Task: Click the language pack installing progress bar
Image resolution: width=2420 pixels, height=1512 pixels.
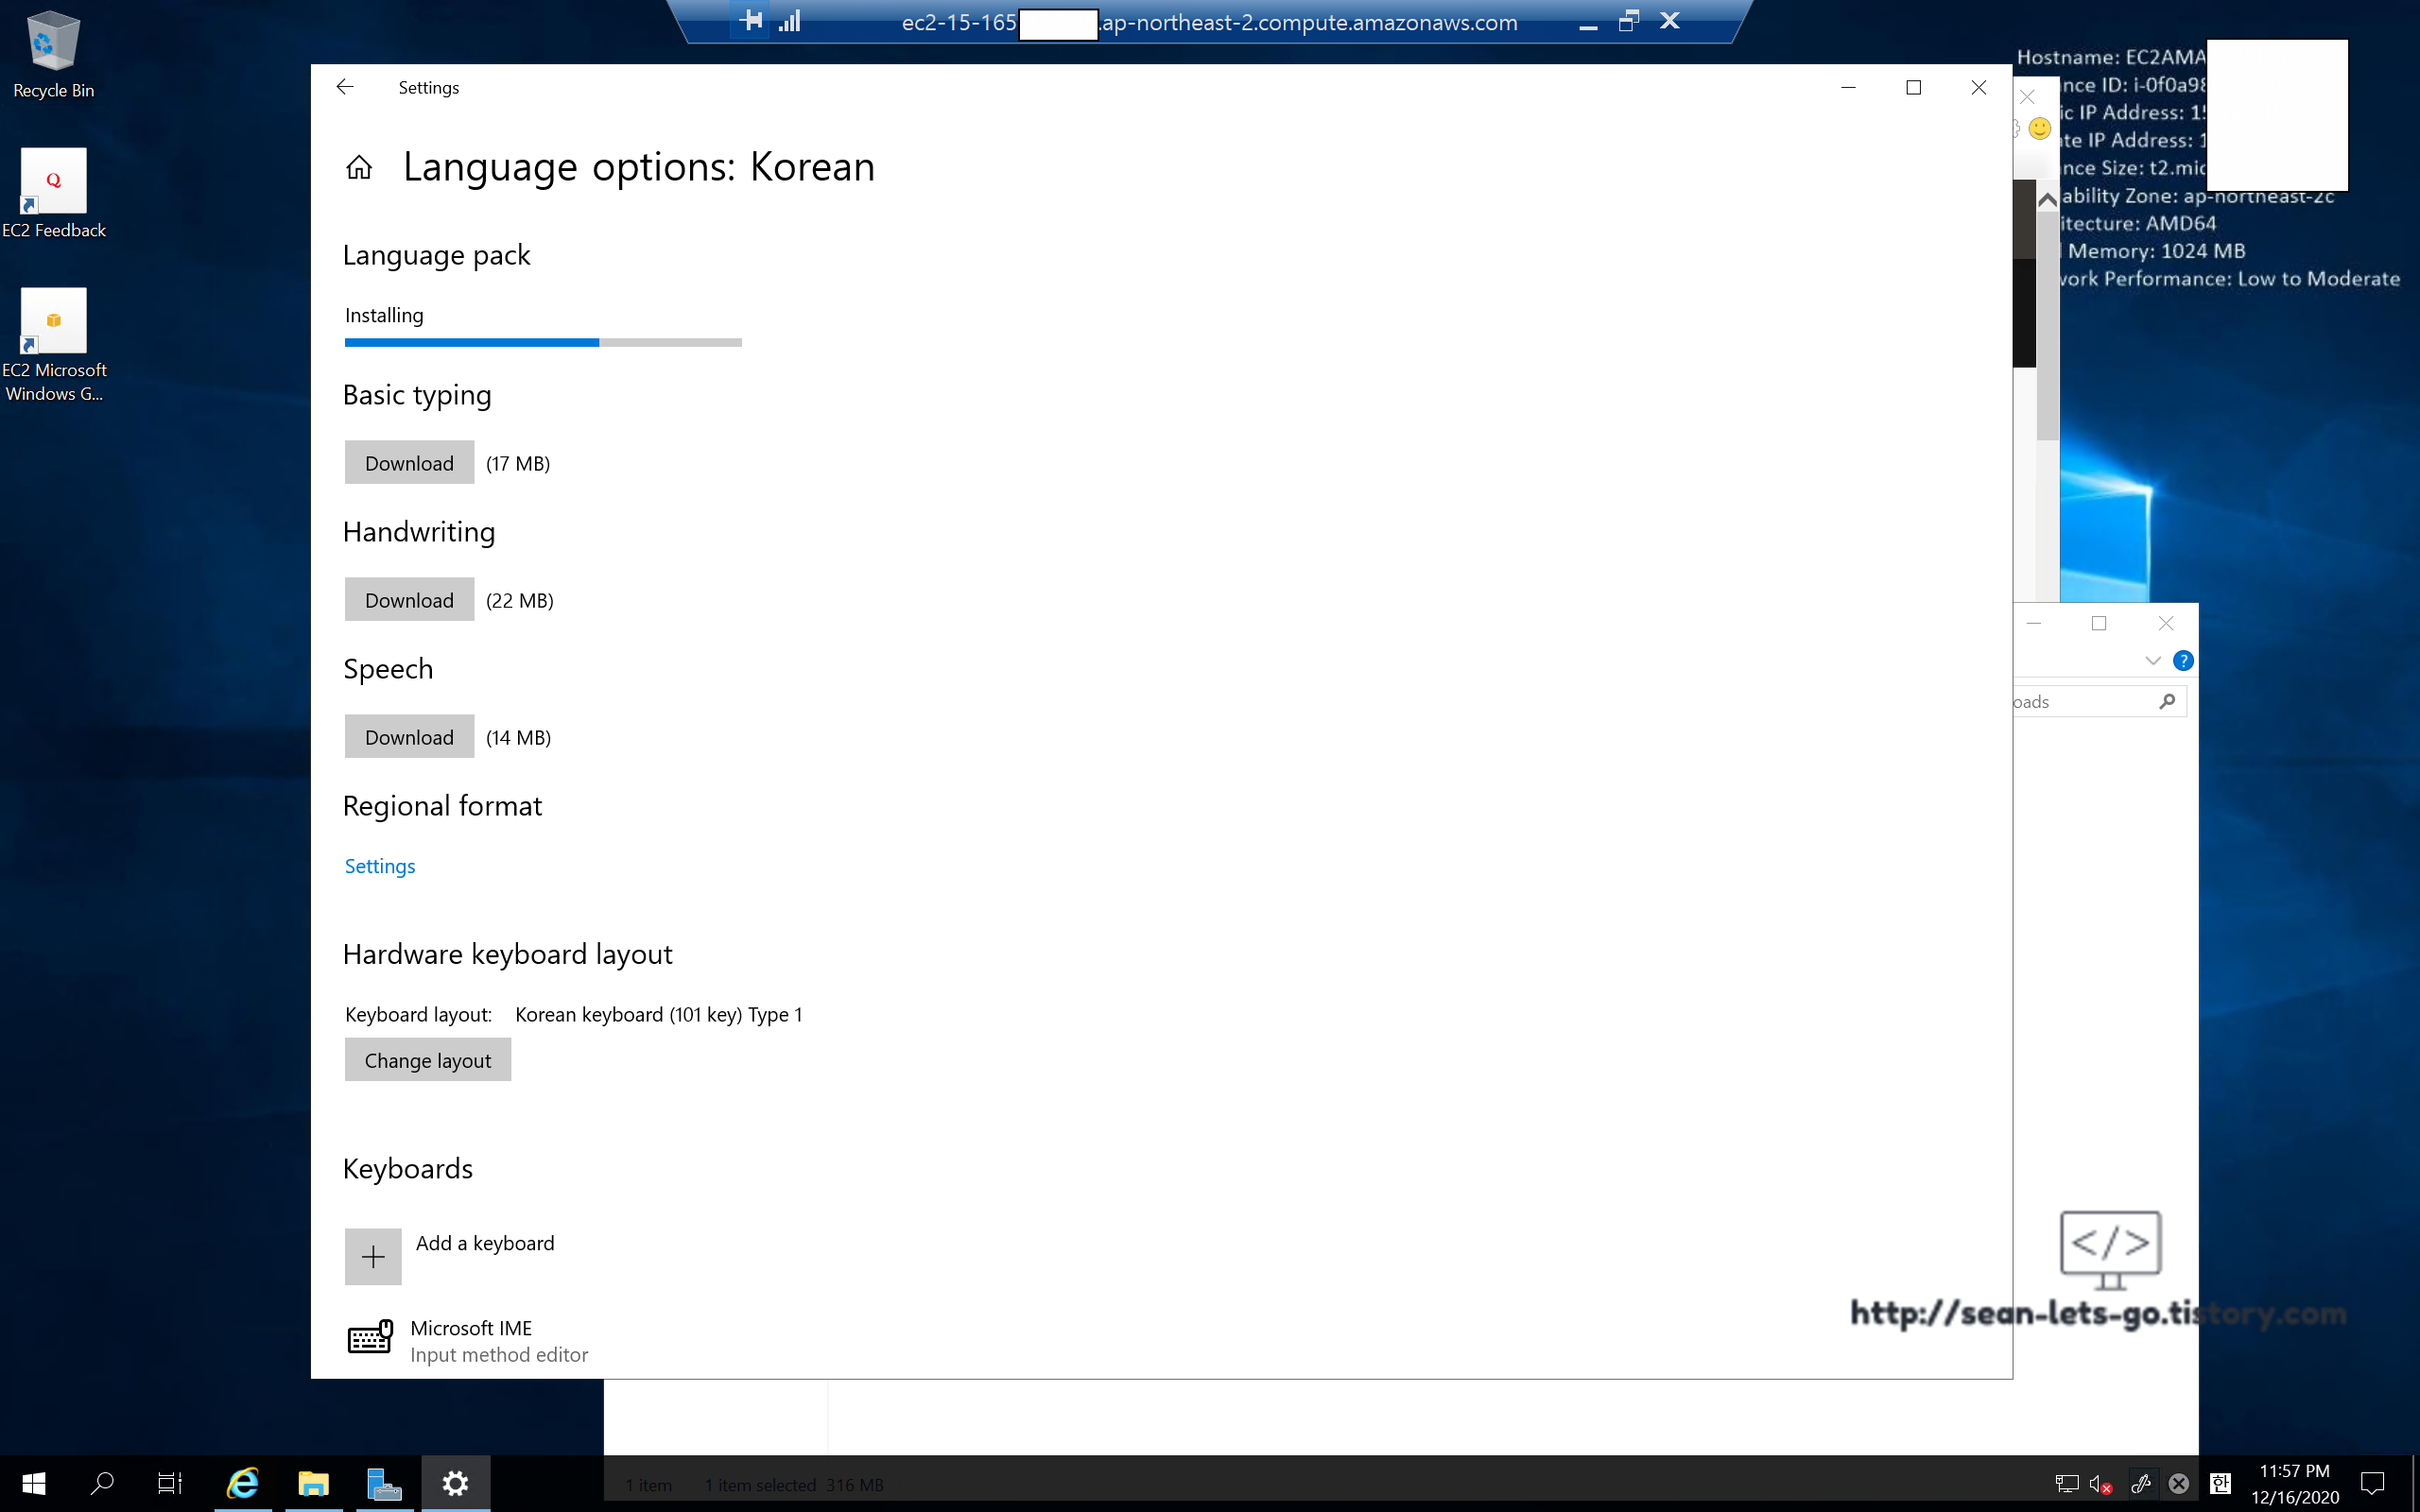Action: 543,343
